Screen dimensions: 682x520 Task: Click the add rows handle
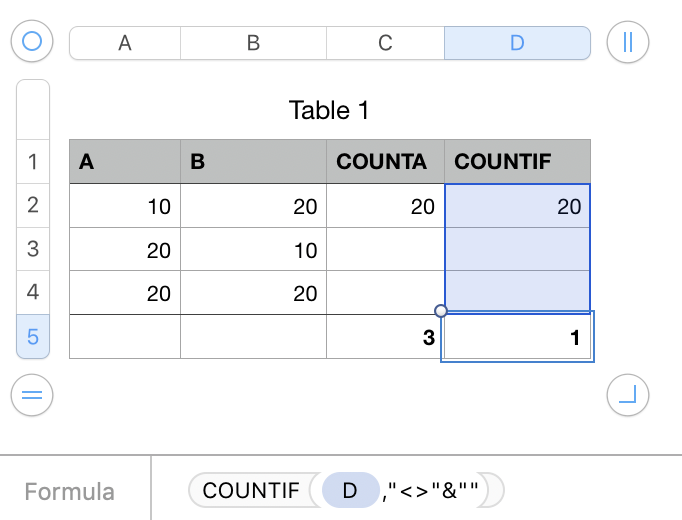(32, 395)
